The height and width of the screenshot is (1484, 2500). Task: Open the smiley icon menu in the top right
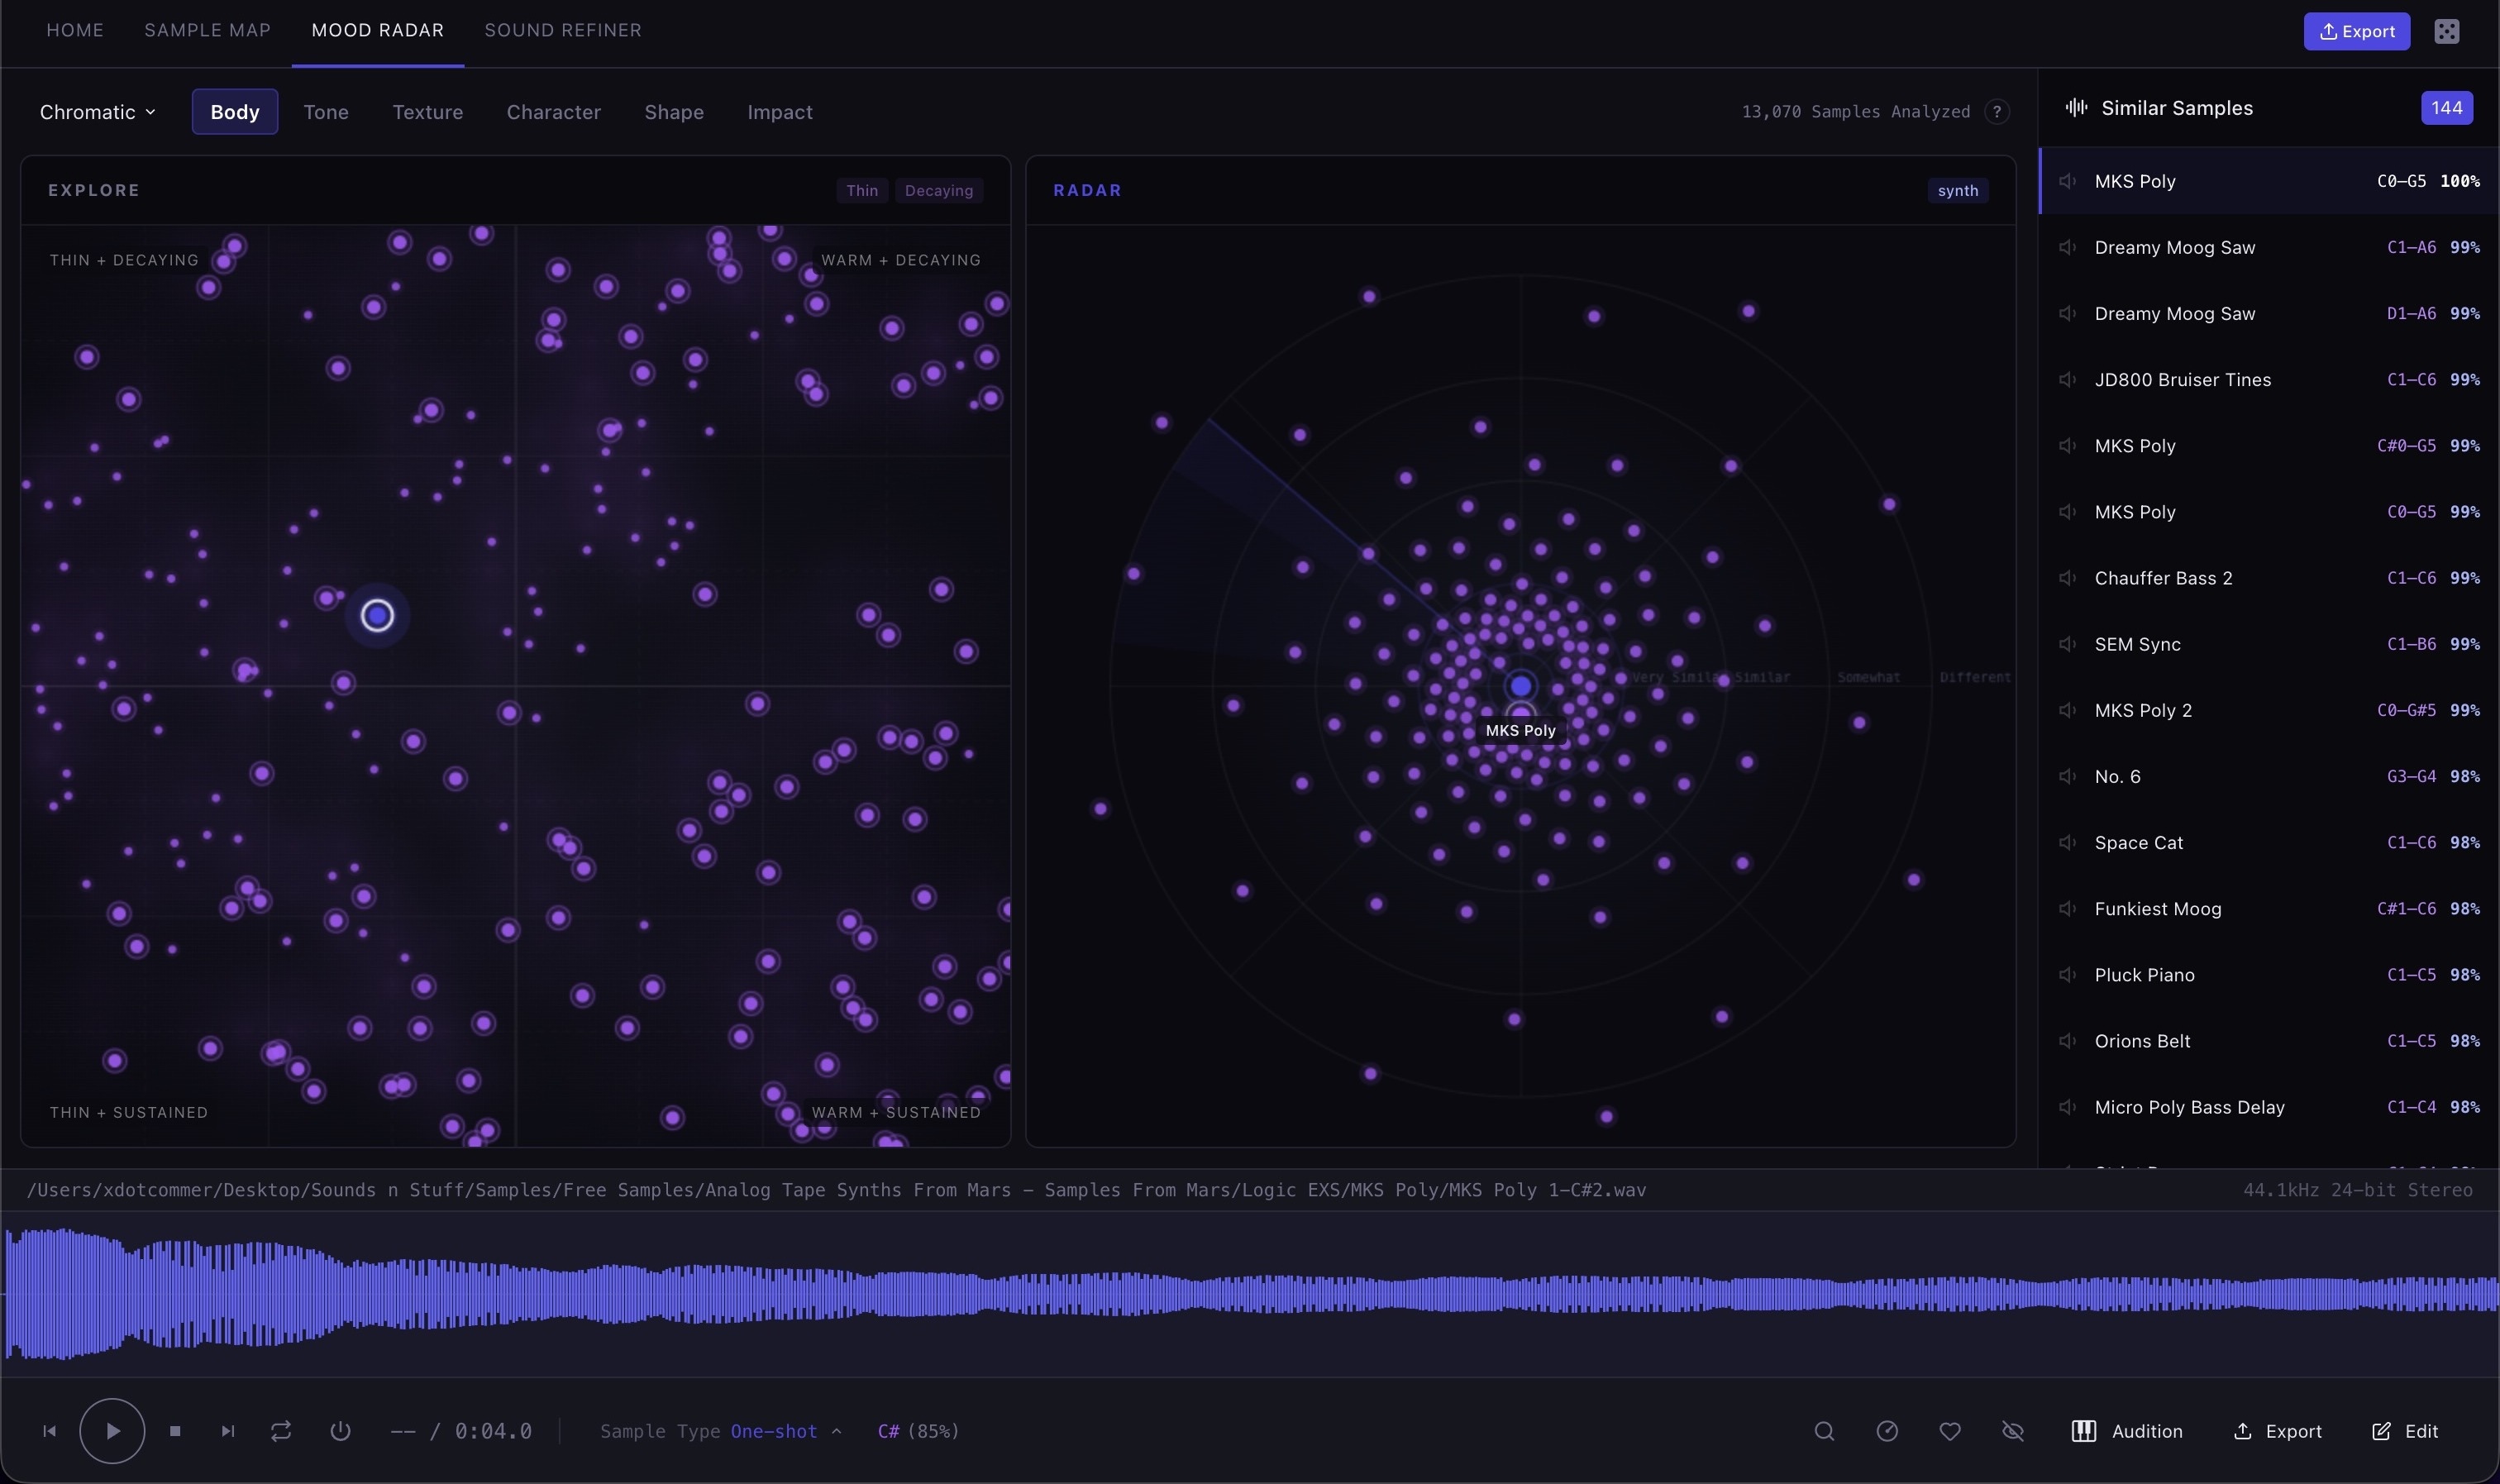click(2446, 31)
